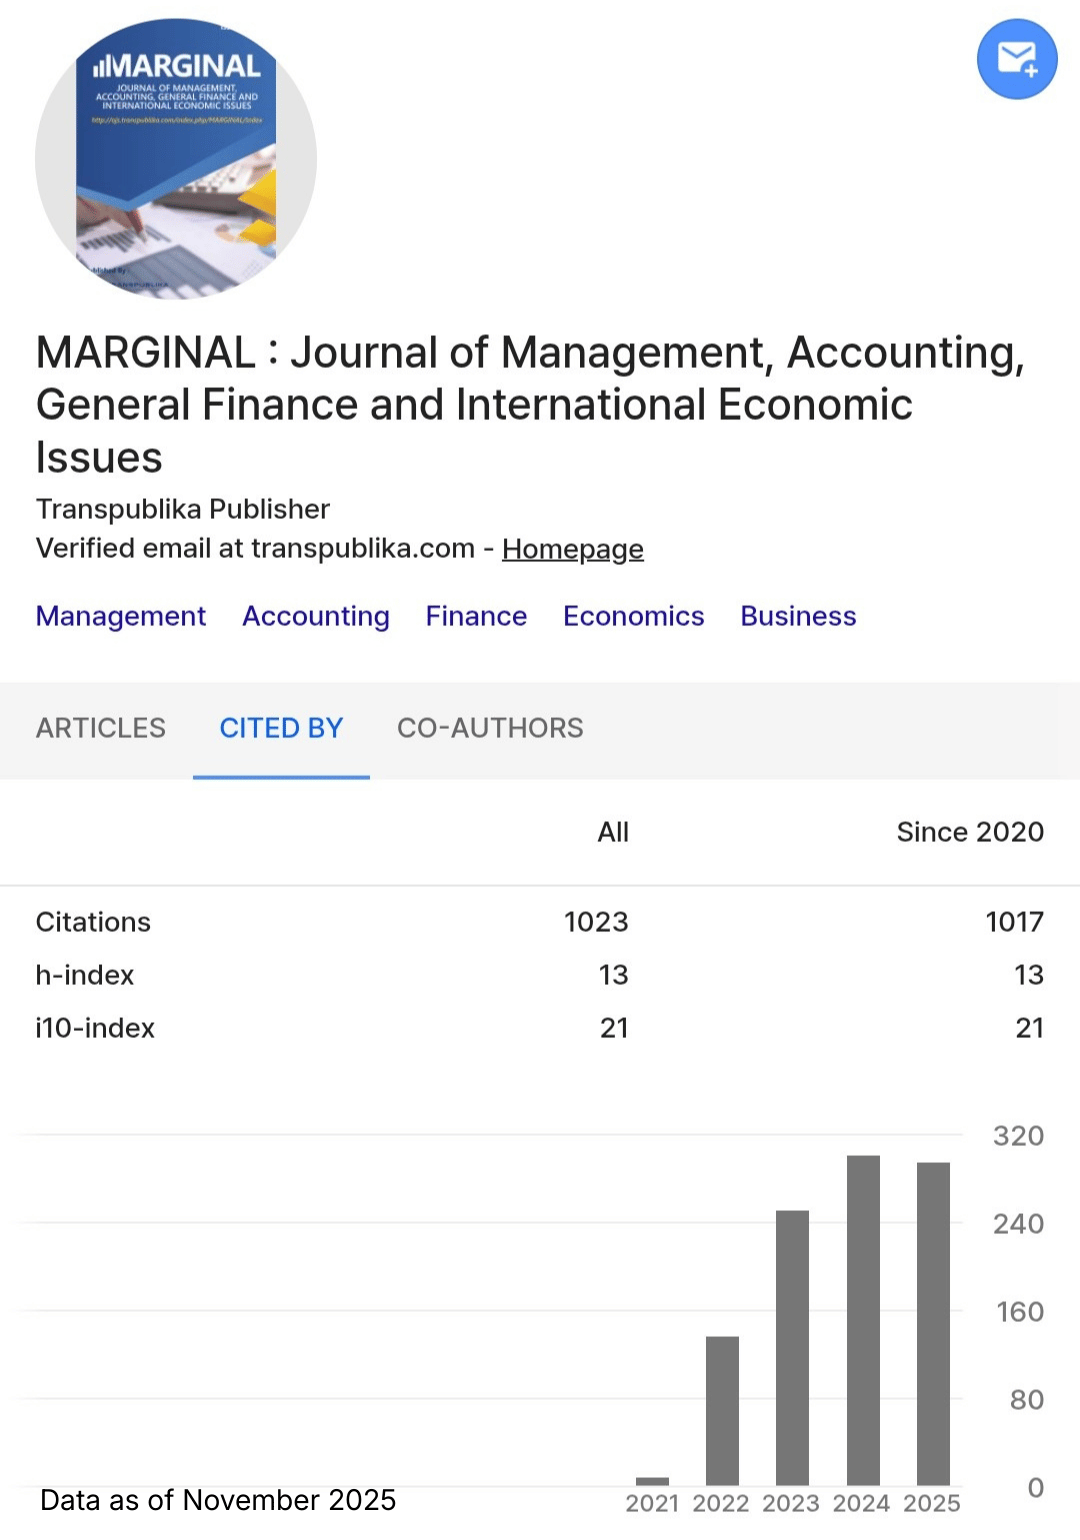Switch to the Co-Authors tab
This screenshot has width=1080, height=1540.
tap(490, 728)
